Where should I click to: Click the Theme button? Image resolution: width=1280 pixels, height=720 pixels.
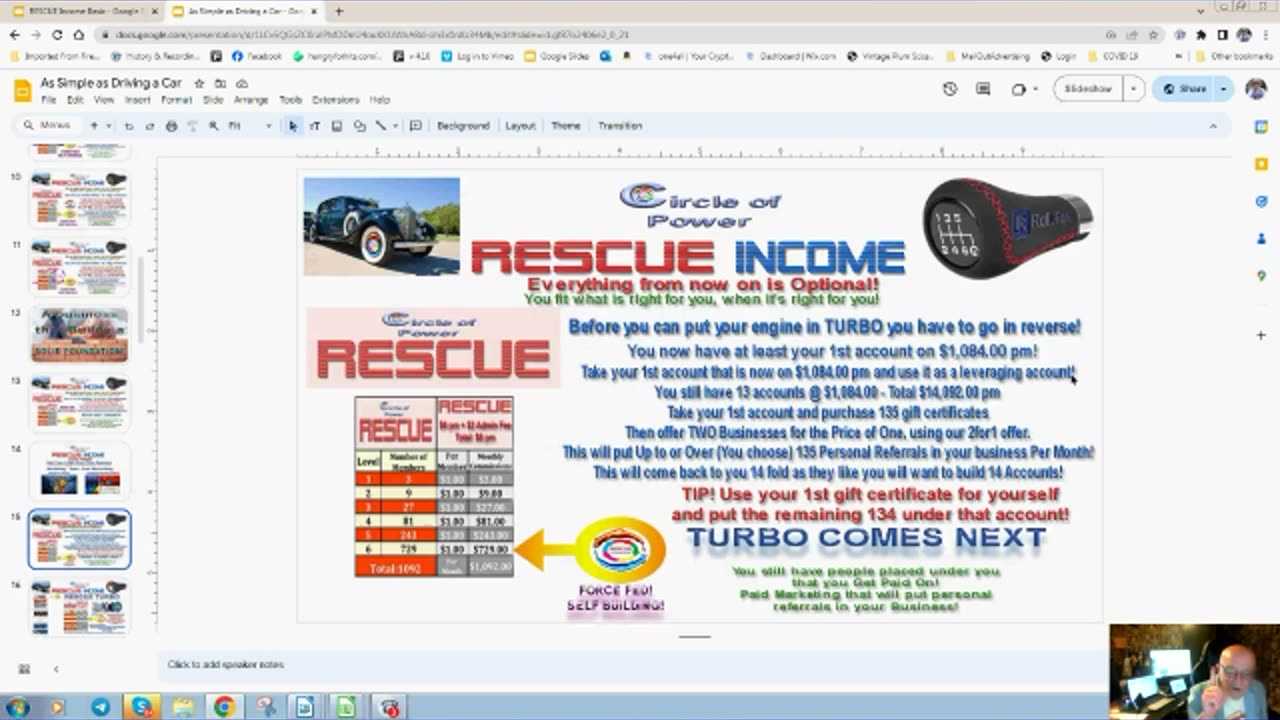click(566, 126)
